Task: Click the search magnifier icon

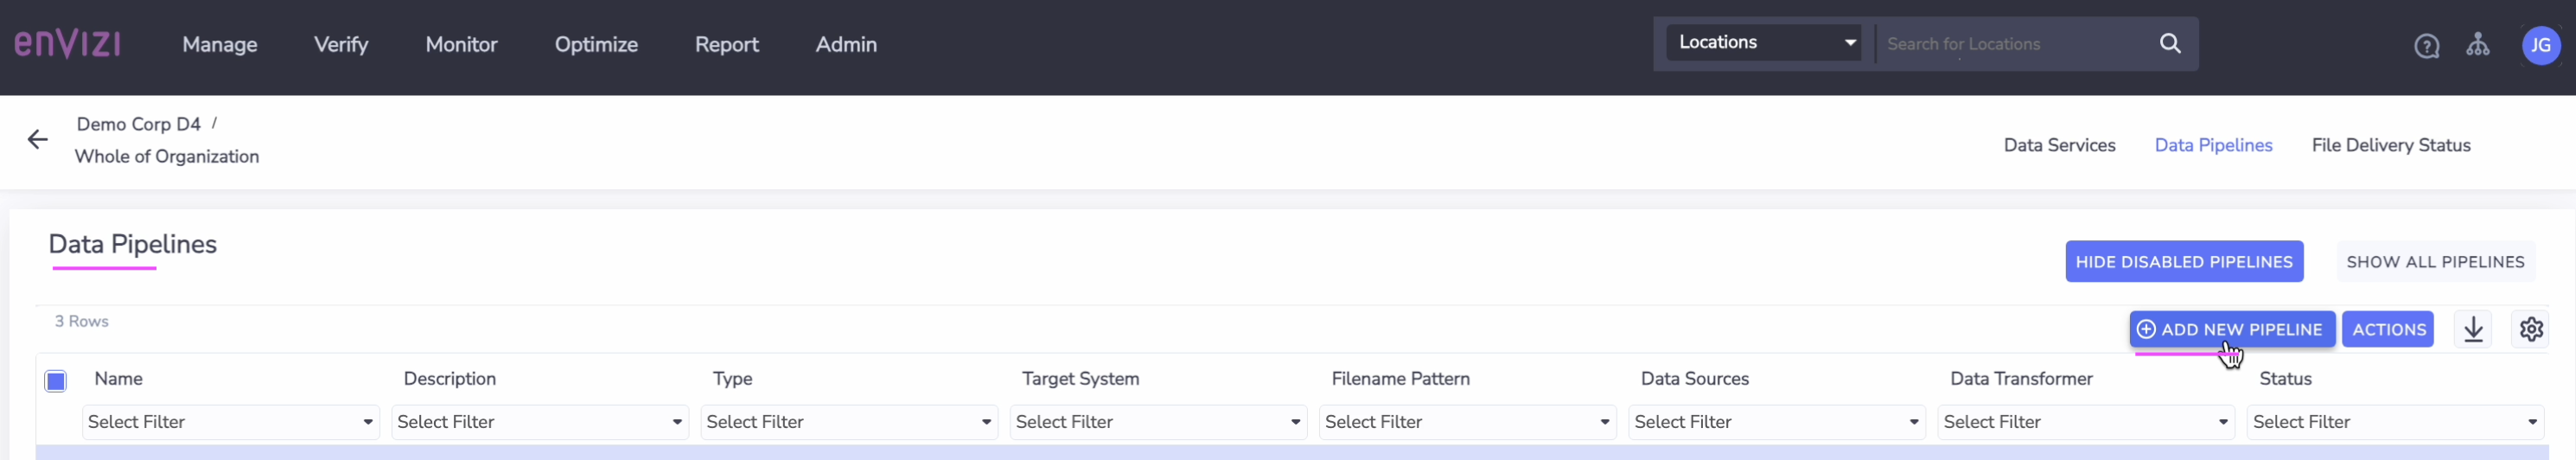Action: [x=2169, y=43]
